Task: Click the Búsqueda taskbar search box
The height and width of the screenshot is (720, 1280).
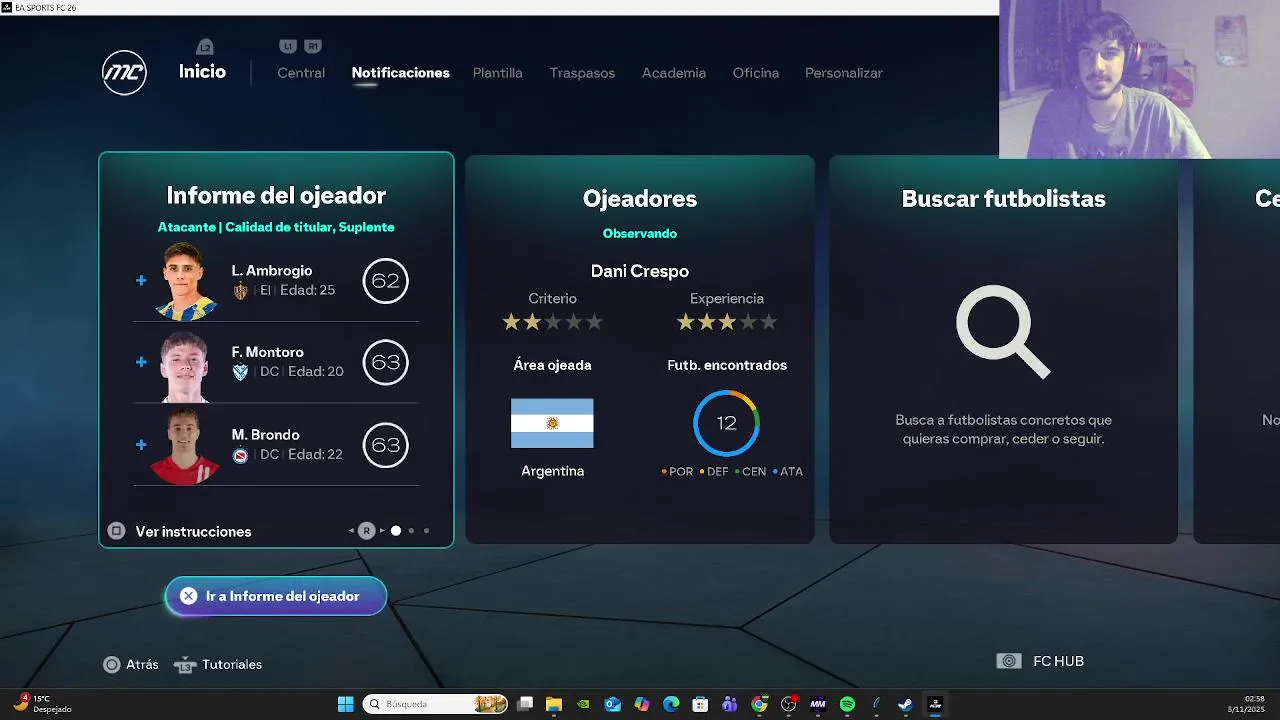Action: (435, 704)
